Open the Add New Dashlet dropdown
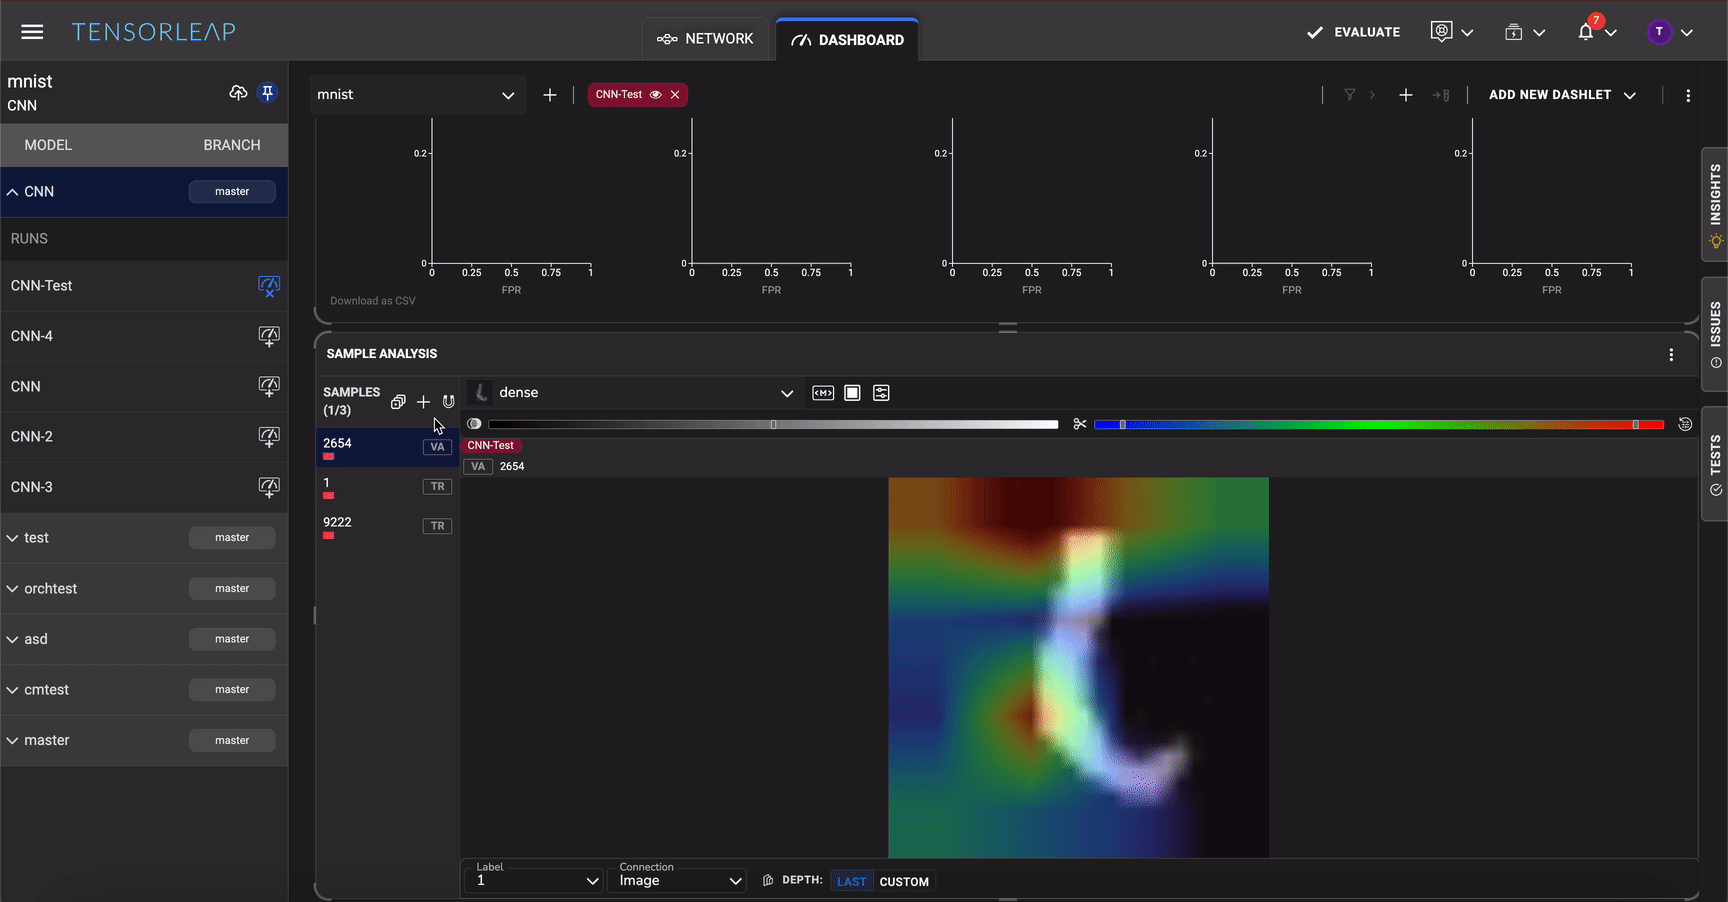1728x902 pixels. pos(1561,95)
